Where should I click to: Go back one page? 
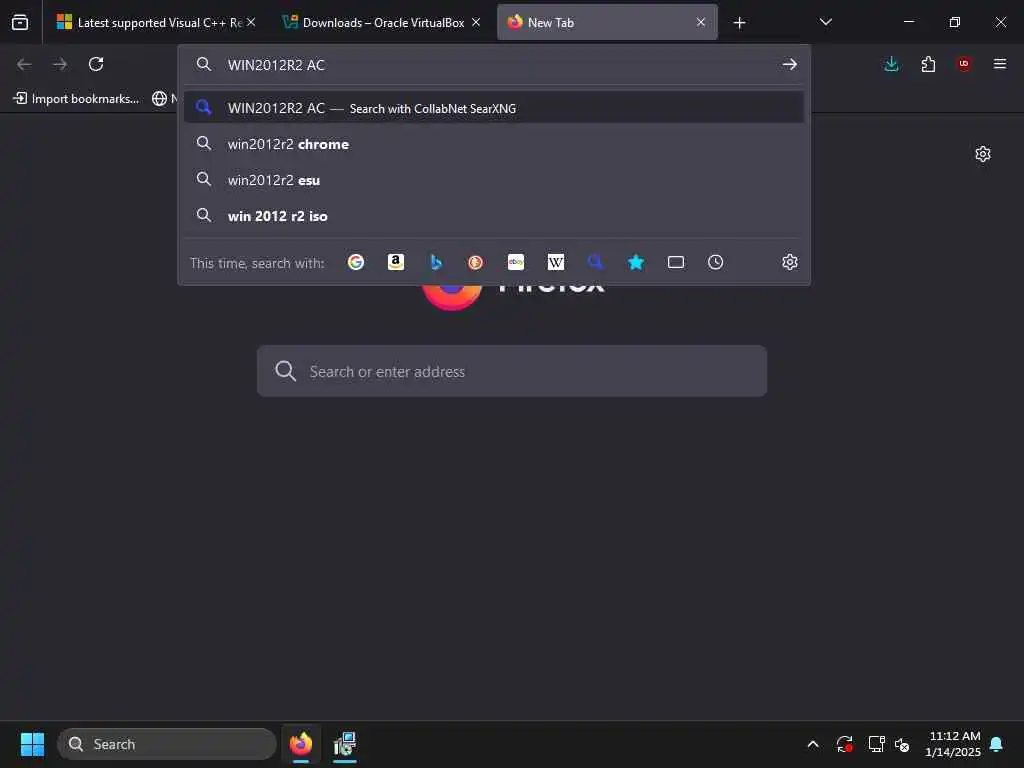point(24,64)
